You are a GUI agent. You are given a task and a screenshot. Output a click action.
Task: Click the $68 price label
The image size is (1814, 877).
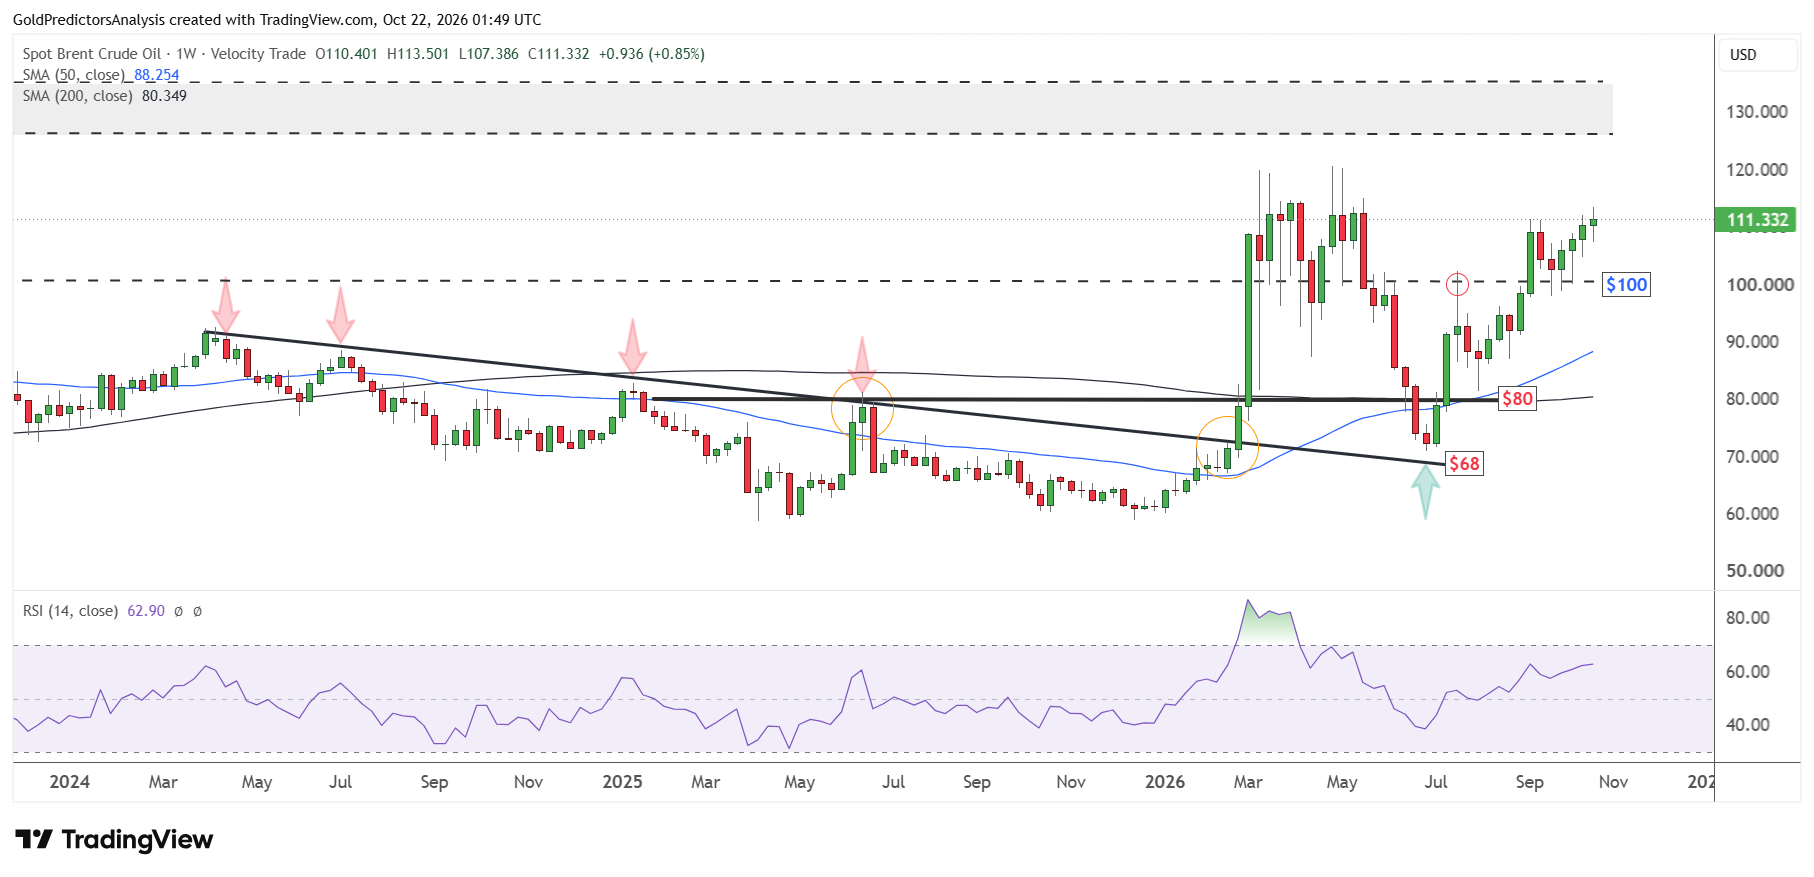[1464, 464]
